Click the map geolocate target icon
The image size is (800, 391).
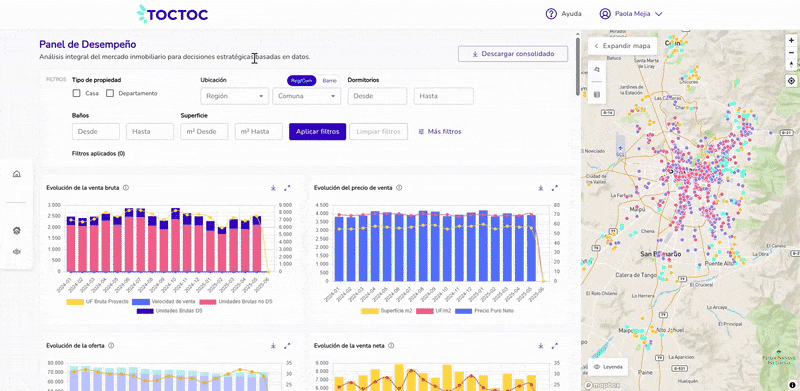(791, 81)
